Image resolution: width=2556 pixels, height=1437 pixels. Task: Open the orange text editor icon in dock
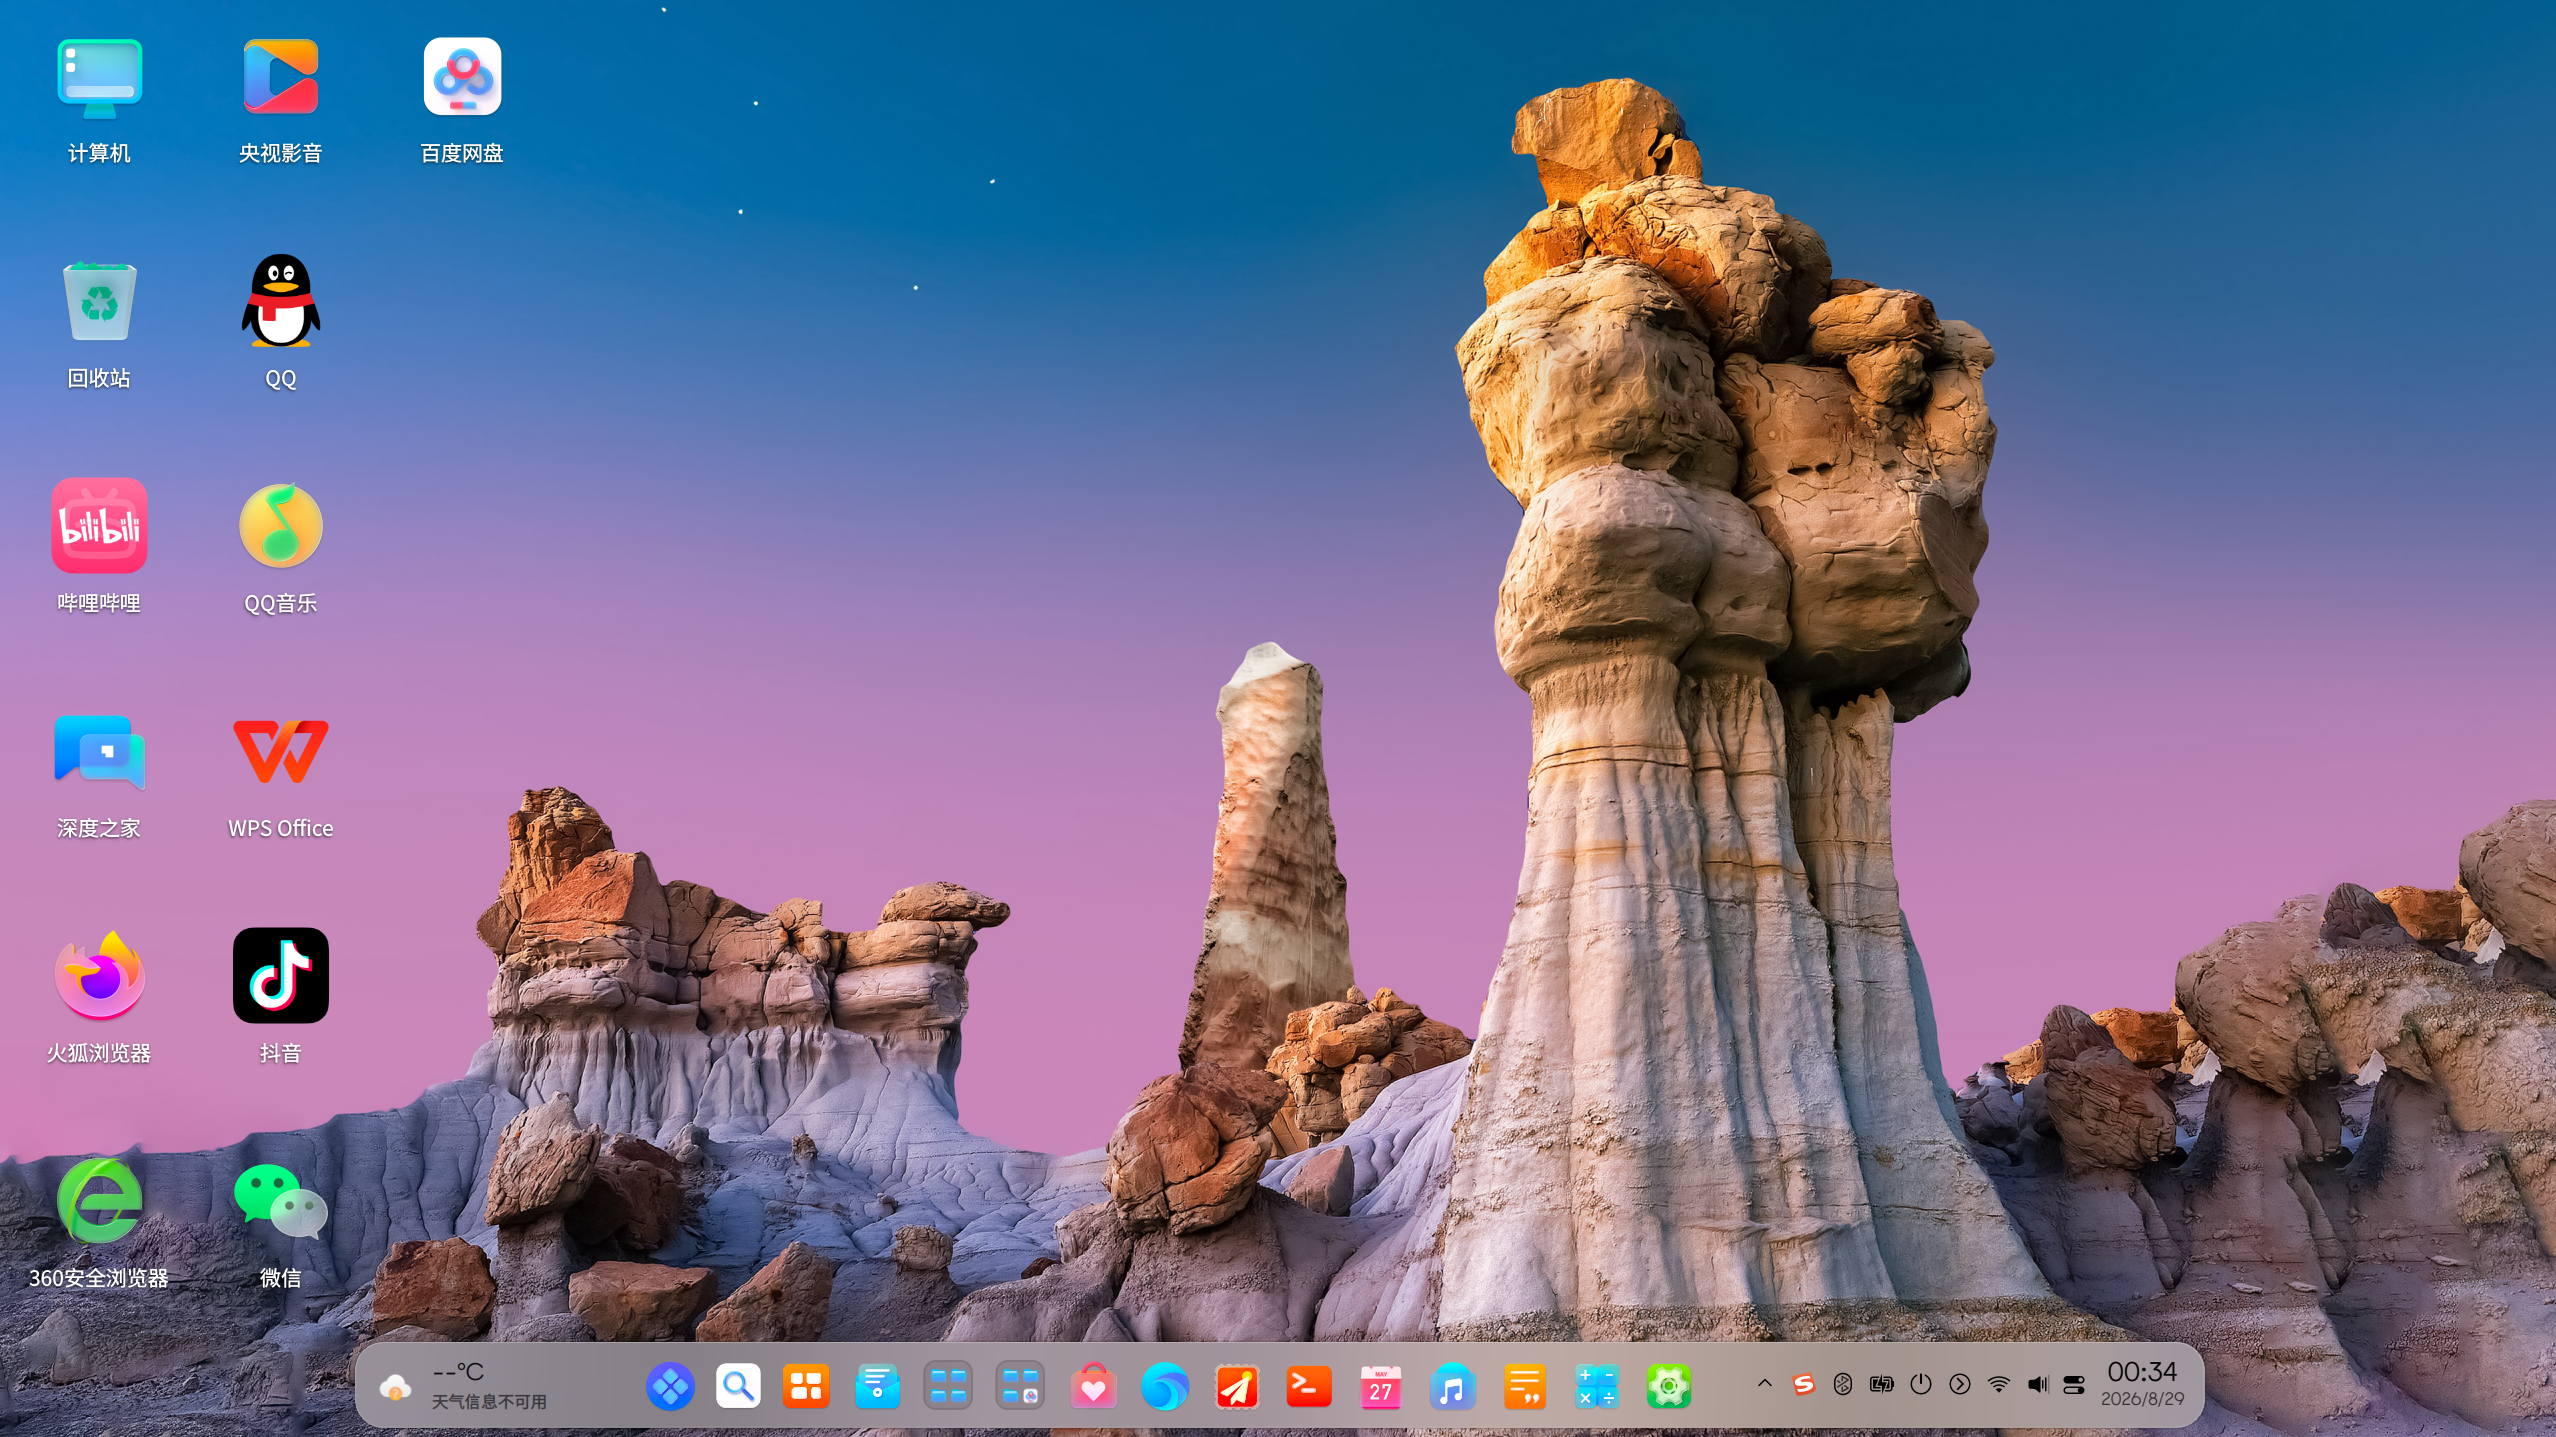(x=1525, y=1387)
